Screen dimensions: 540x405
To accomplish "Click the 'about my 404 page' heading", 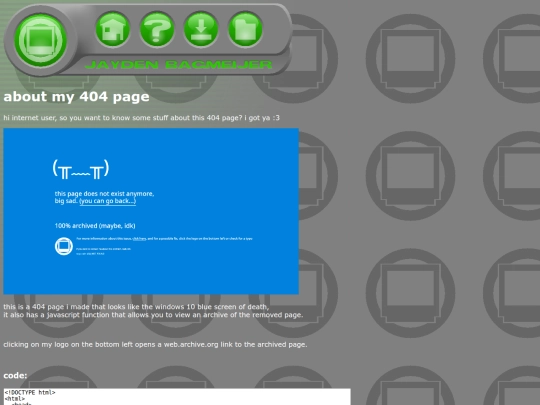I will (x=76, y=97).
